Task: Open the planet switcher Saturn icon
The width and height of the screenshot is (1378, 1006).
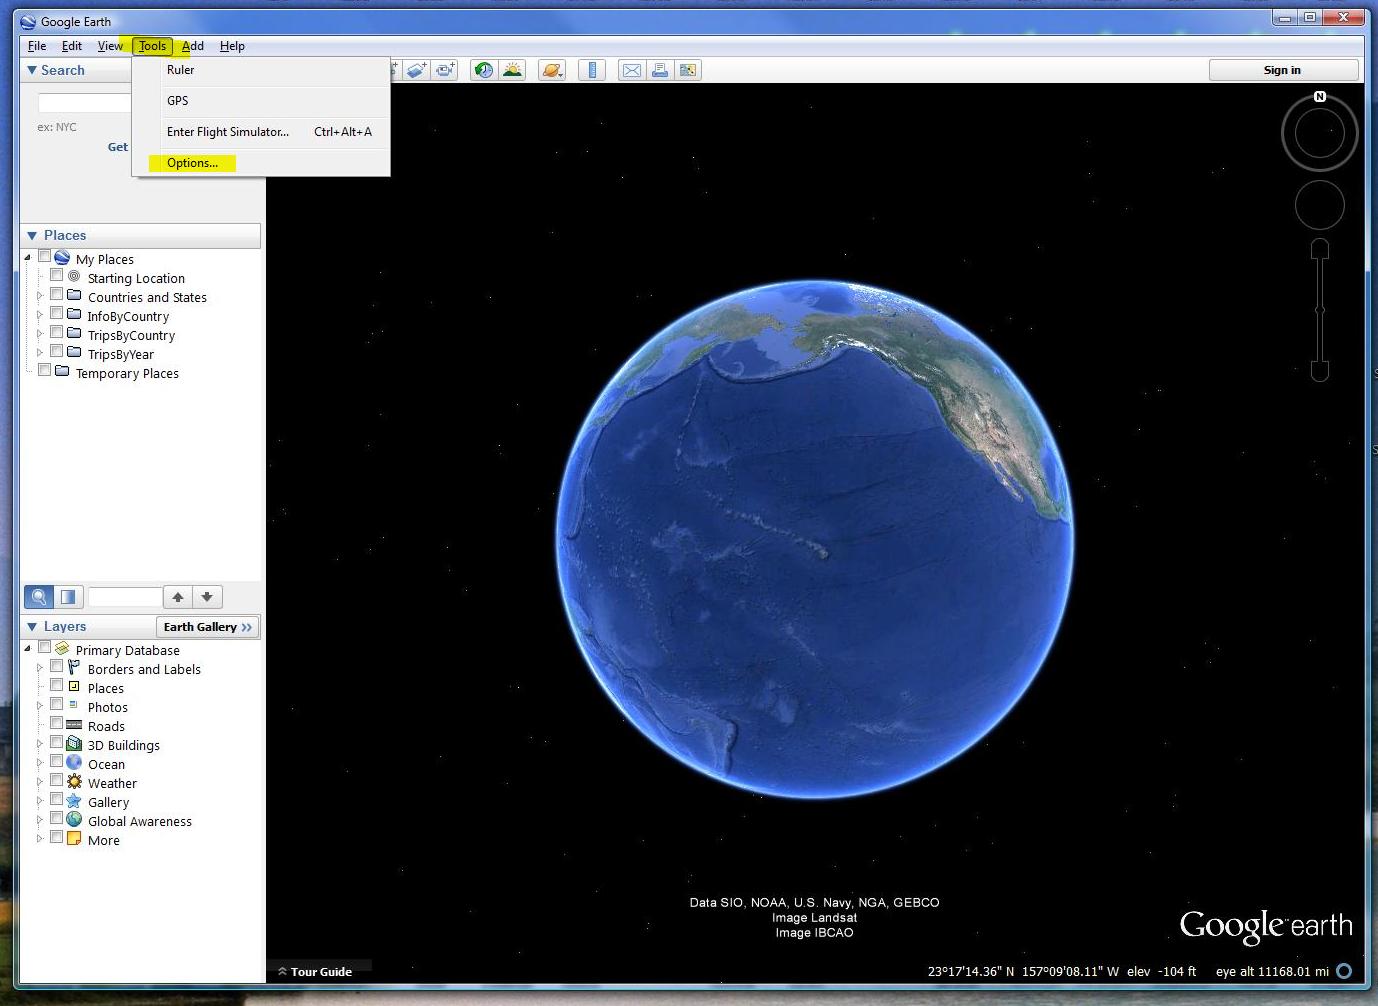Action: [552, 70]
